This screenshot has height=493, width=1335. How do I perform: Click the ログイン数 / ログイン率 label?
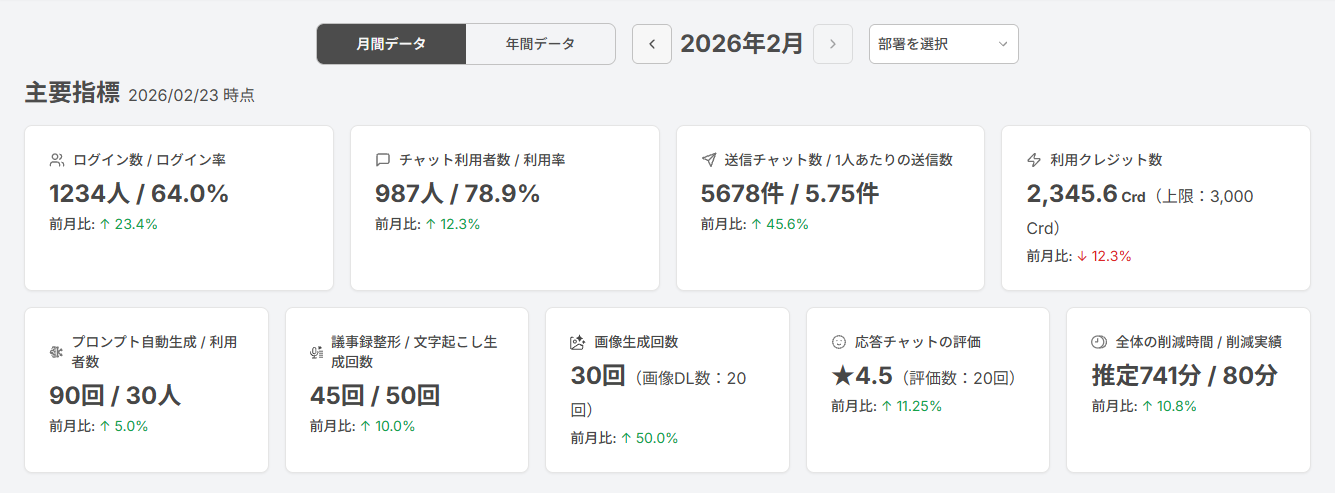click(x=149, y=160)
